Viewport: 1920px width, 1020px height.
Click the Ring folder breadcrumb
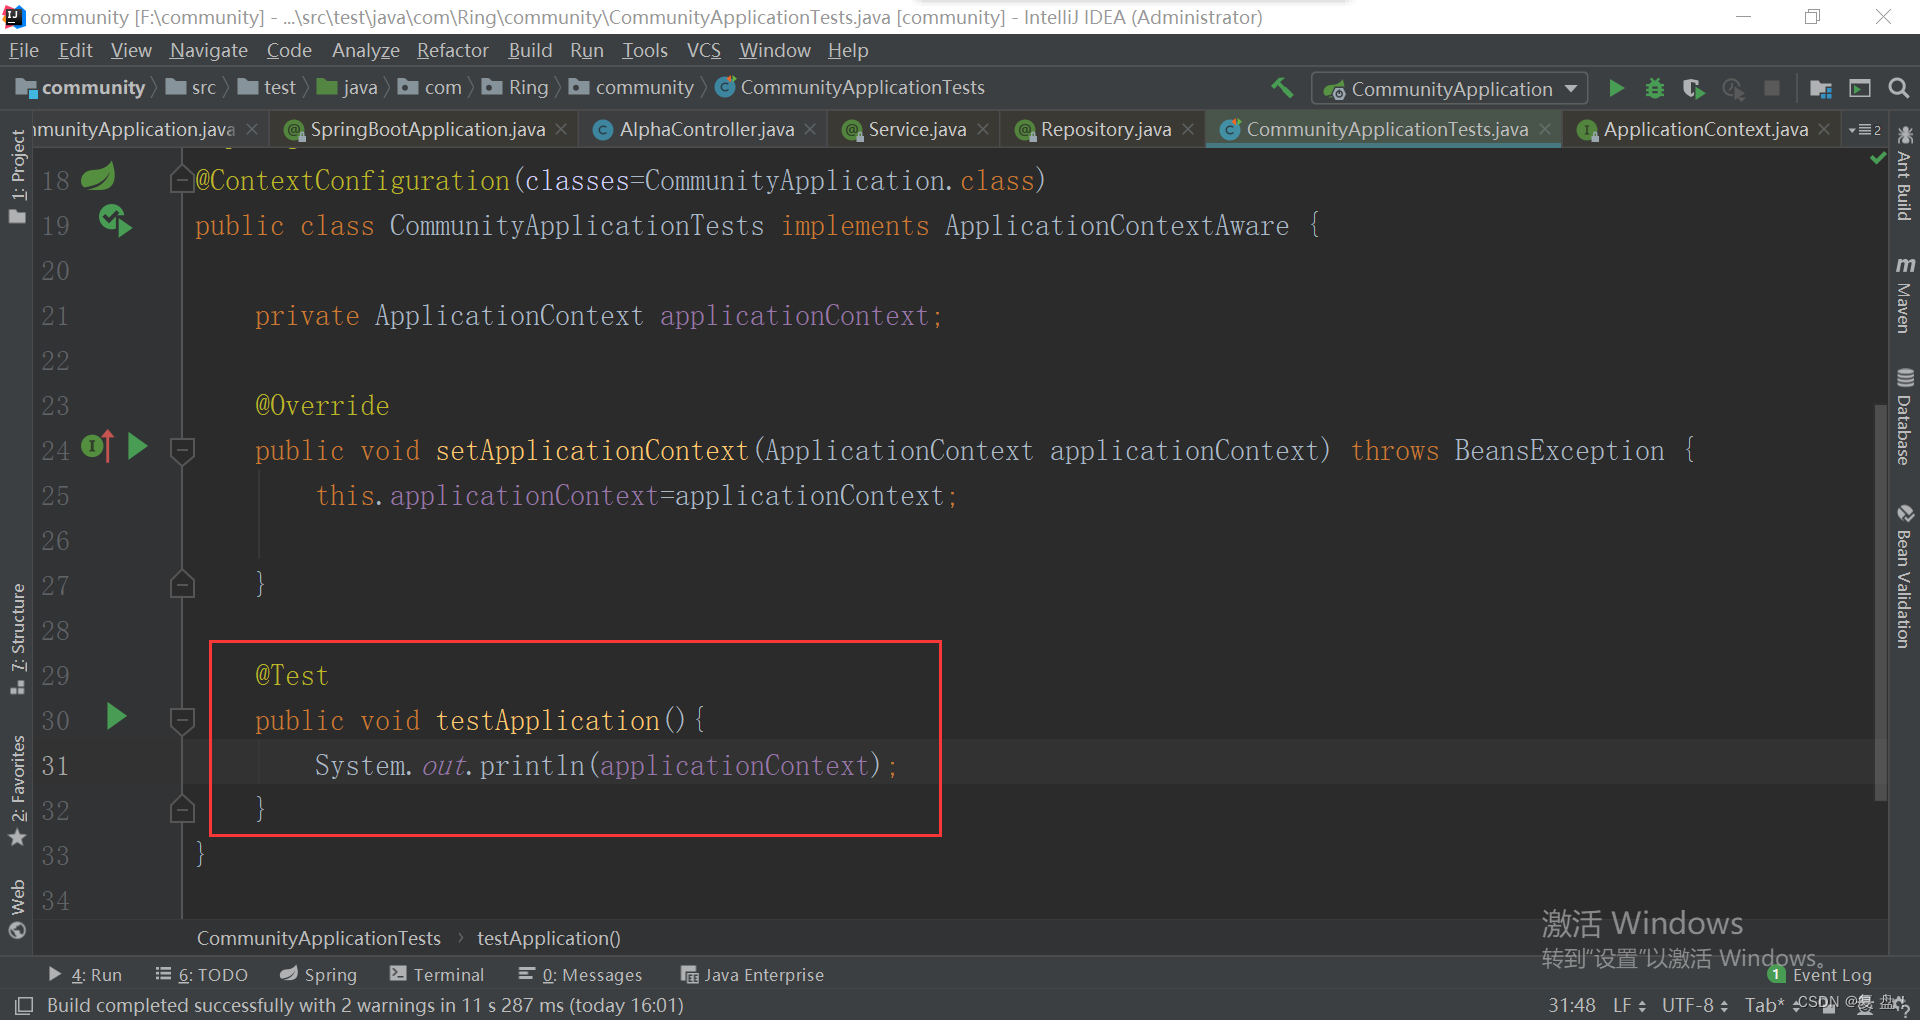point(516,88)
